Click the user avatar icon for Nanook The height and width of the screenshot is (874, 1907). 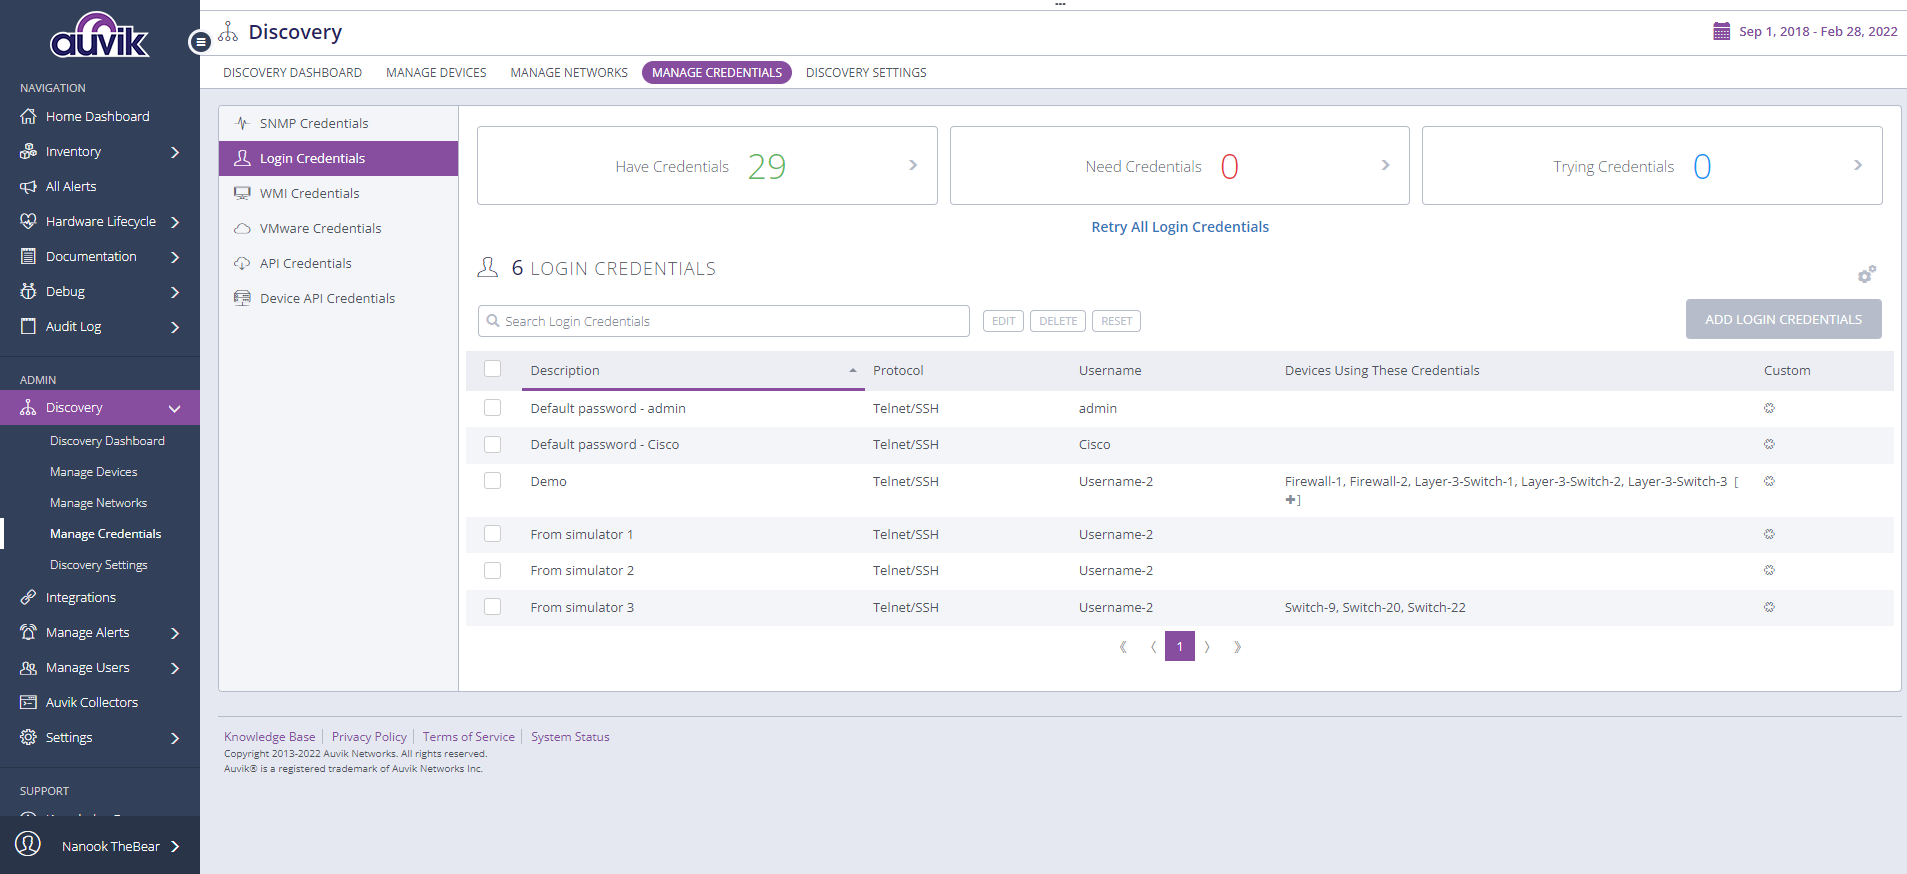[x=28, y=844]
